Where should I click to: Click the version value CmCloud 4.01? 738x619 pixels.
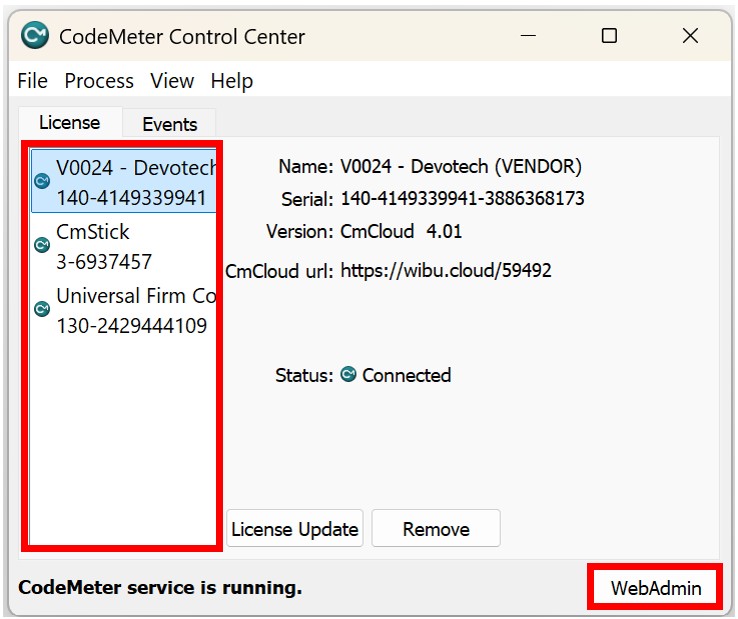pos(401,231)
